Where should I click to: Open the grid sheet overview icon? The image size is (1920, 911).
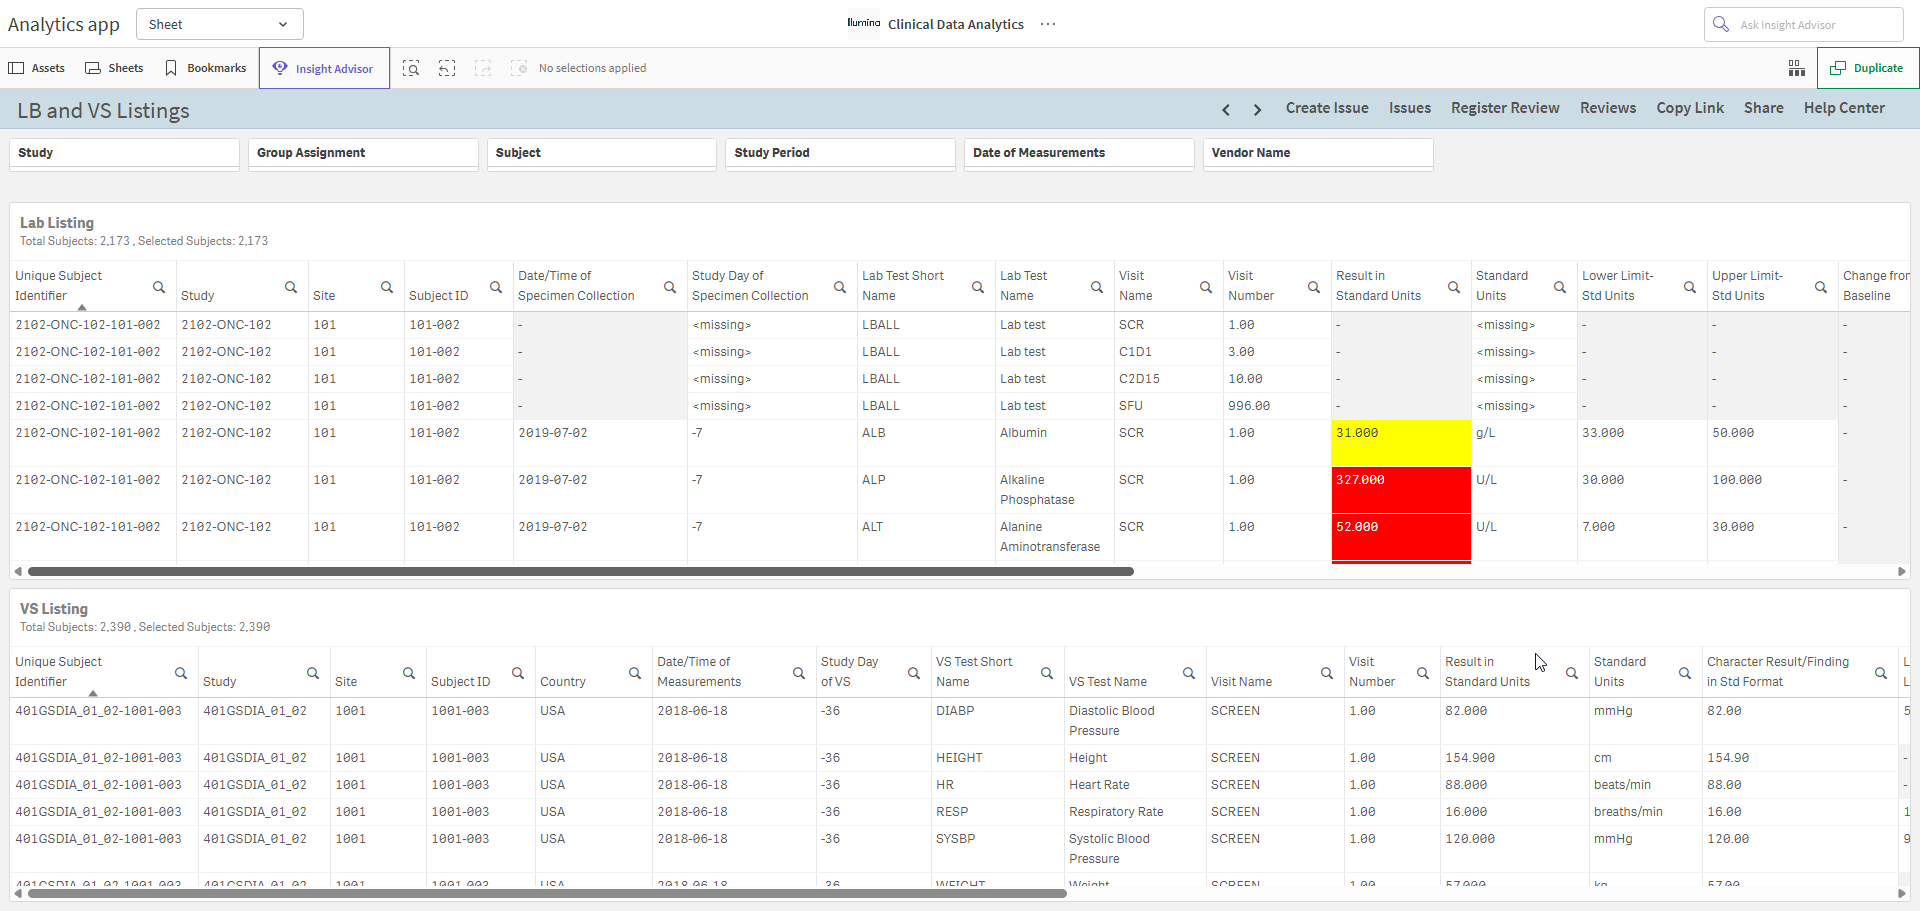pos(1796,68)
